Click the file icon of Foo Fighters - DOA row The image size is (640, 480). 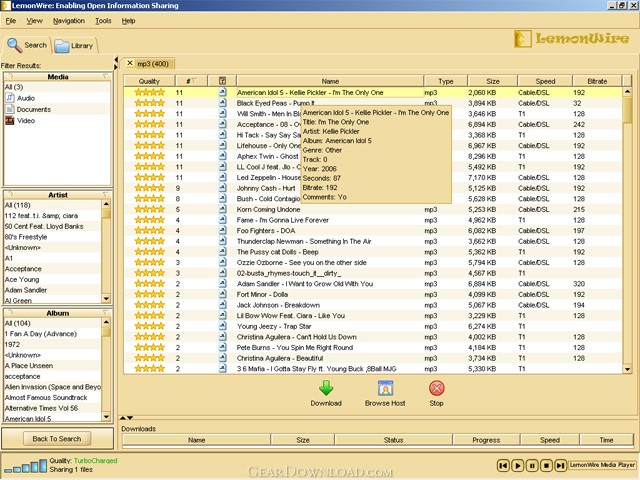[x=222, y=231]
